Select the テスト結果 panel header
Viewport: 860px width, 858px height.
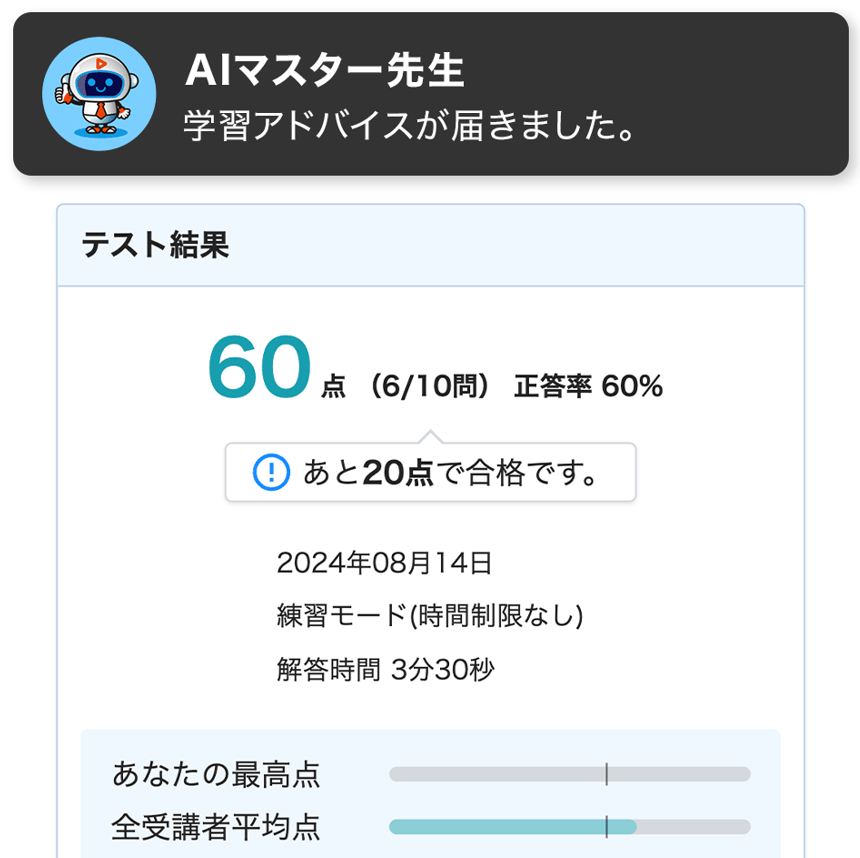155,245
